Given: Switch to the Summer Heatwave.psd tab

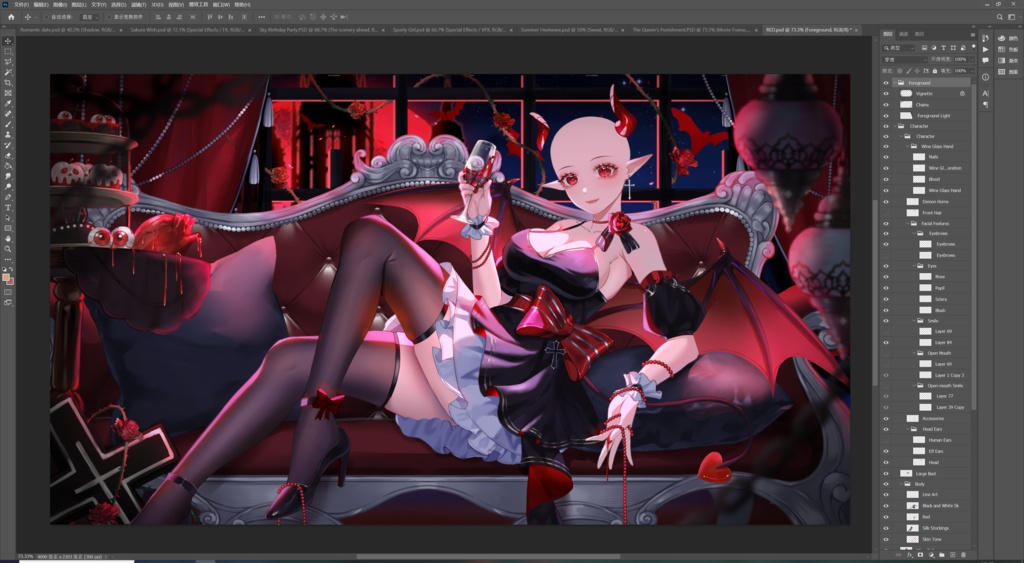Looking at the screenshot, I should [x=568, y=30].
